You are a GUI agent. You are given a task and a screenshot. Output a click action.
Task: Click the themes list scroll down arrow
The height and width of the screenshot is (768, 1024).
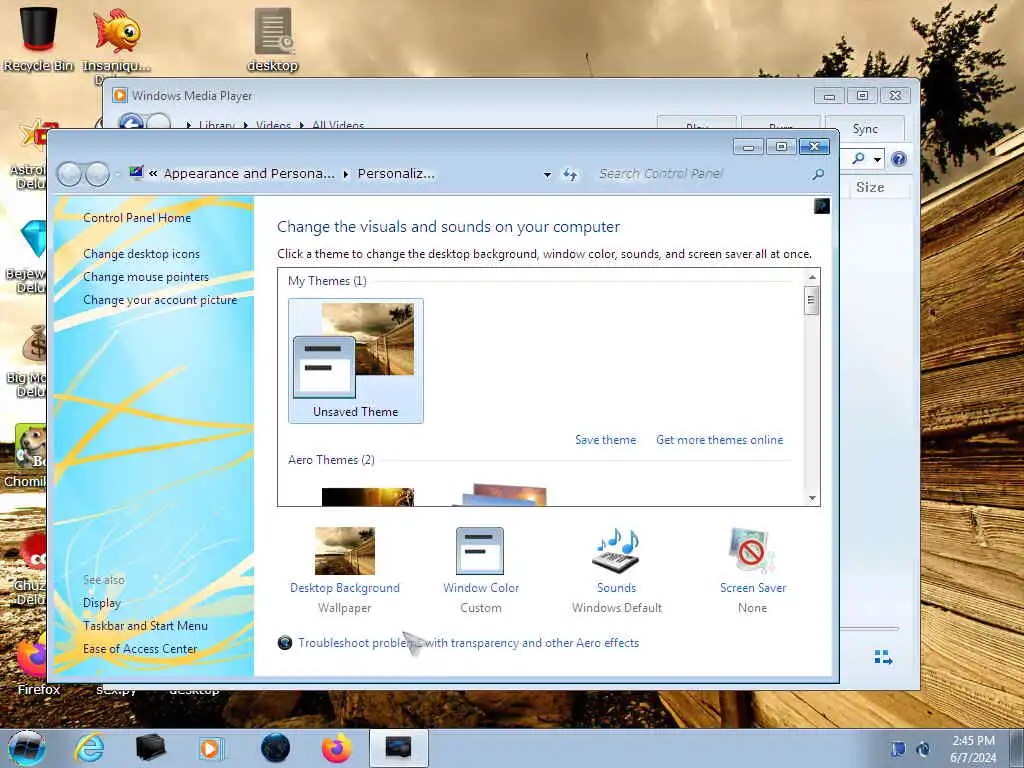pyautogui.click(x=812, y=498)
